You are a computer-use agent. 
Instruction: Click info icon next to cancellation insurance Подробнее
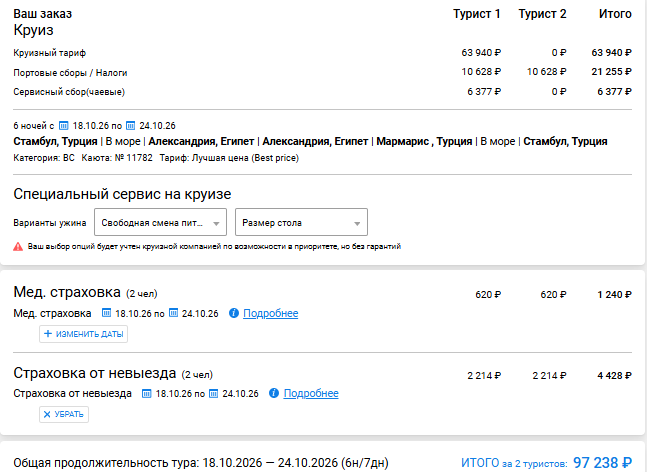click(x=274, y=393)
